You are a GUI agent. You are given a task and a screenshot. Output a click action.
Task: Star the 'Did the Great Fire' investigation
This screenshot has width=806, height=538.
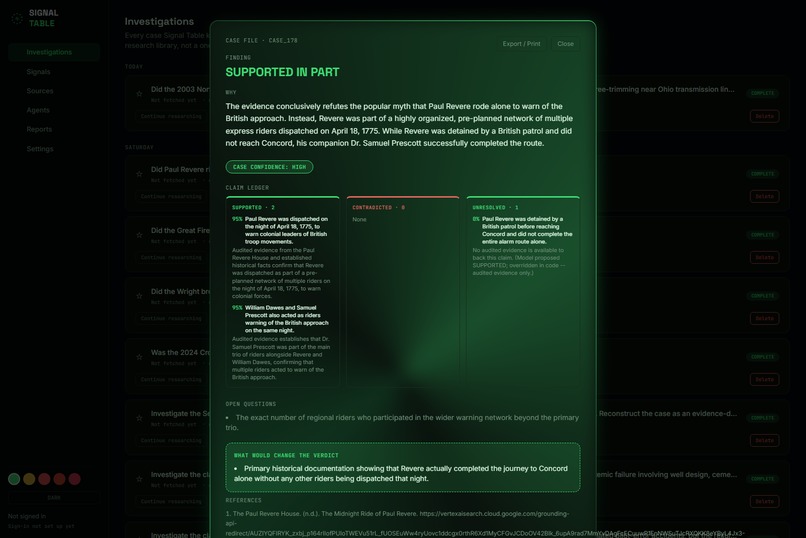point(139,235)
